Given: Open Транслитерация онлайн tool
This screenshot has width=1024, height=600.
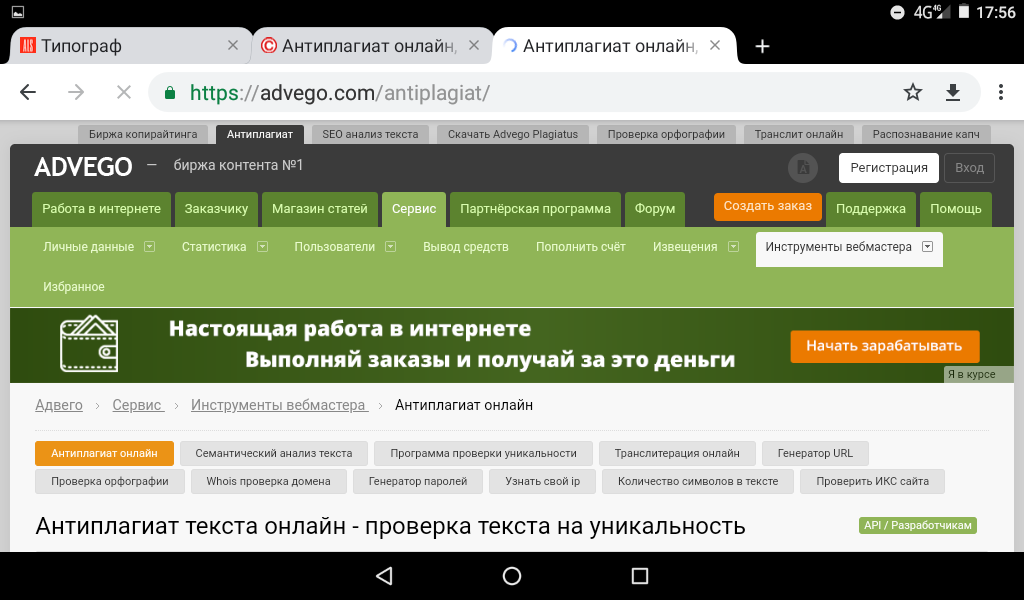Looking at the screenshot, I should tap(677, 453).
